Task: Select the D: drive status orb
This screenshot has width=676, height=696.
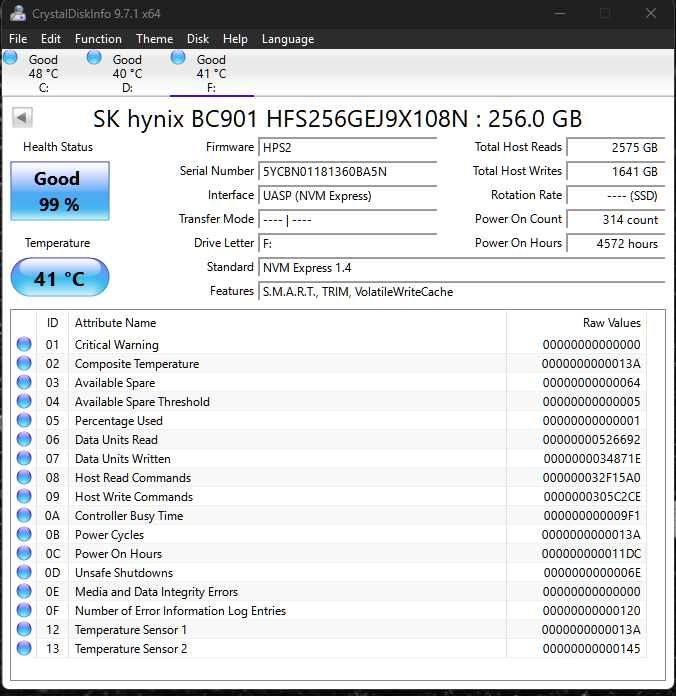Action: coord(94,58)
